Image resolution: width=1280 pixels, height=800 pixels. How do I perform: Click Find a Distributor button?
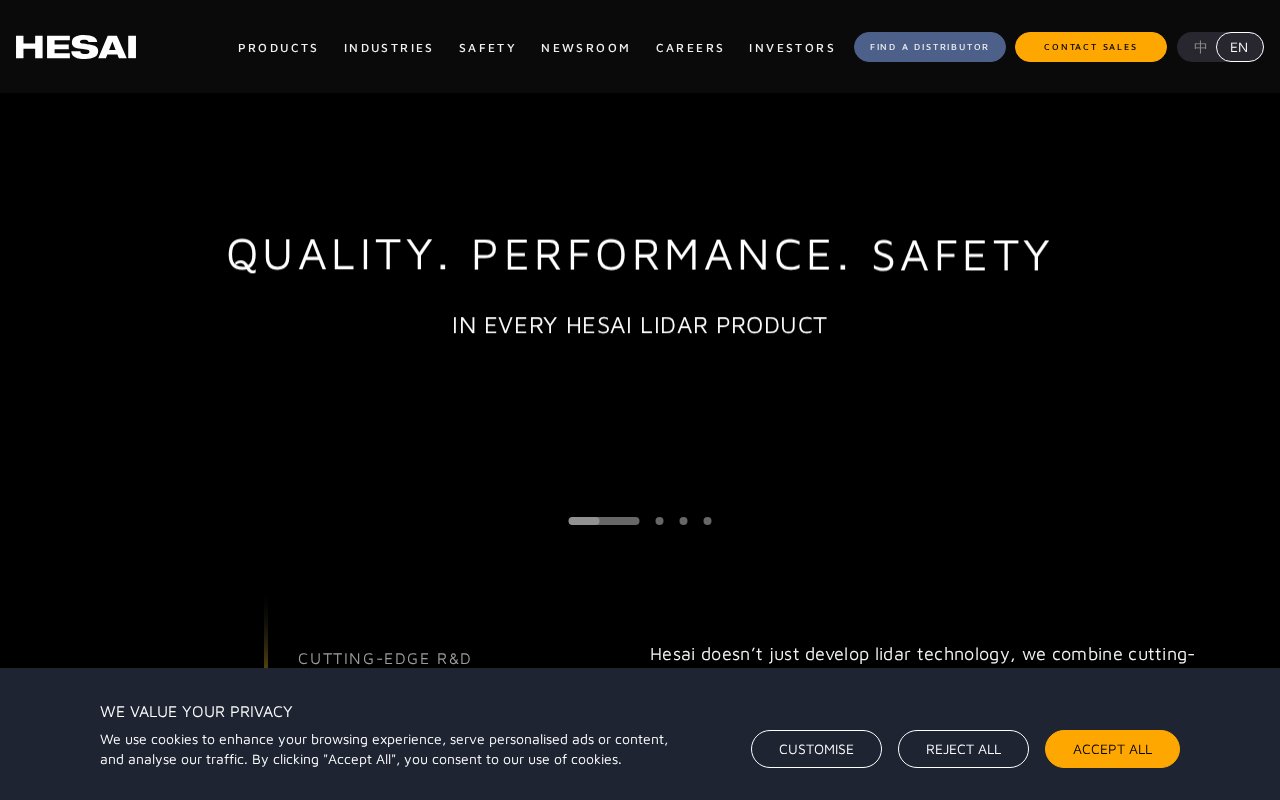click(x=930, y=47)
